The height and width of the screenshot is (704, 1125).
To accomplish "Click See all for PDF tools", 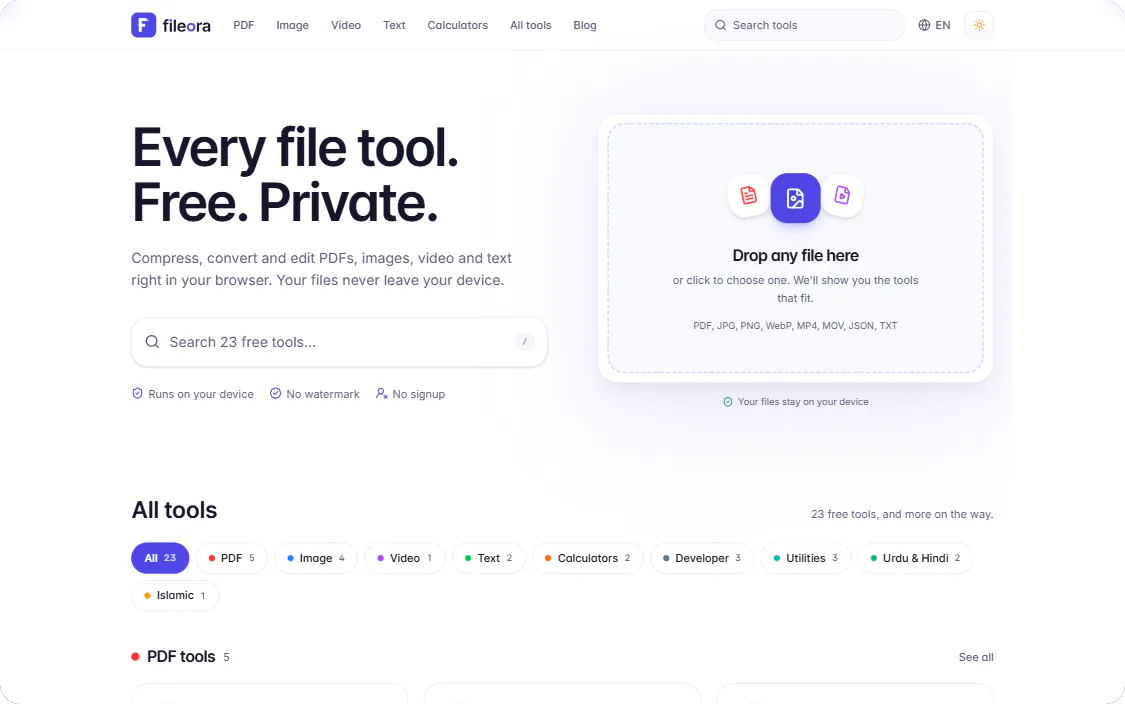I will (976, 657).
